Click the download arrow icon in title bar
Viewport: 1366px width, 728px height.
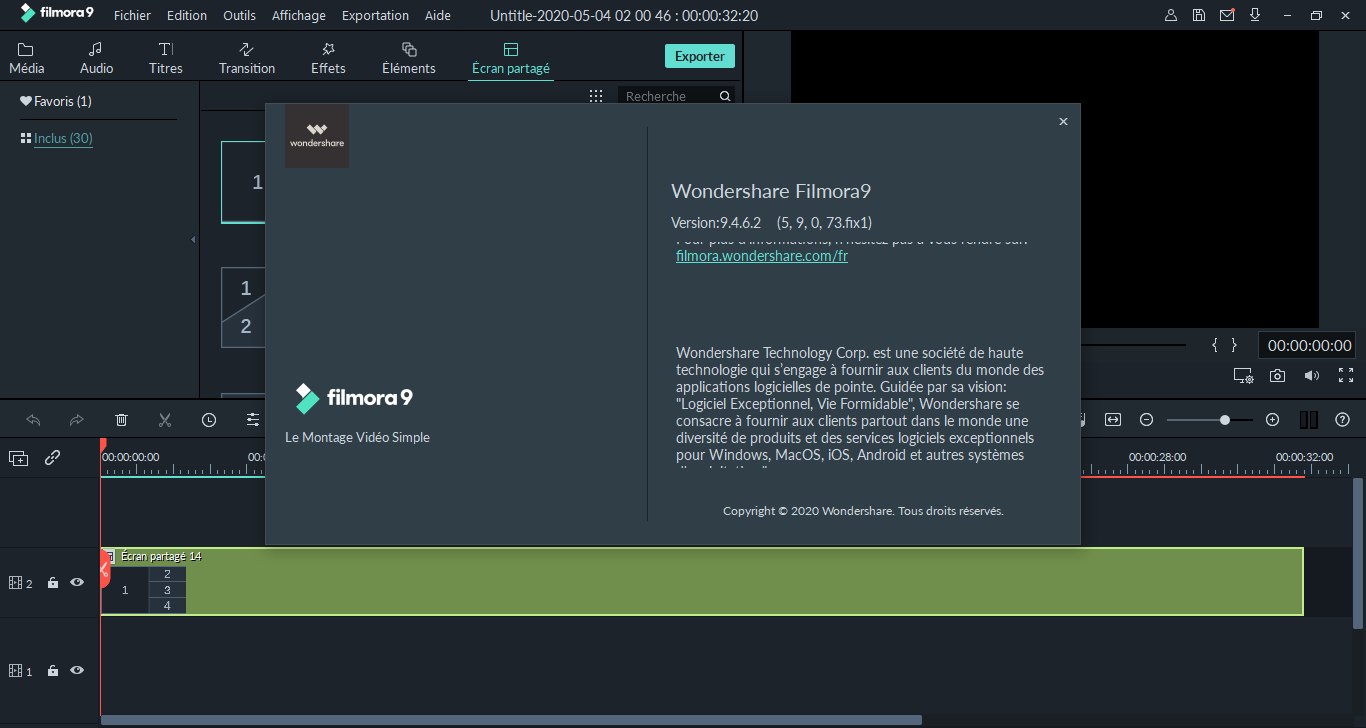(1254, 15)
